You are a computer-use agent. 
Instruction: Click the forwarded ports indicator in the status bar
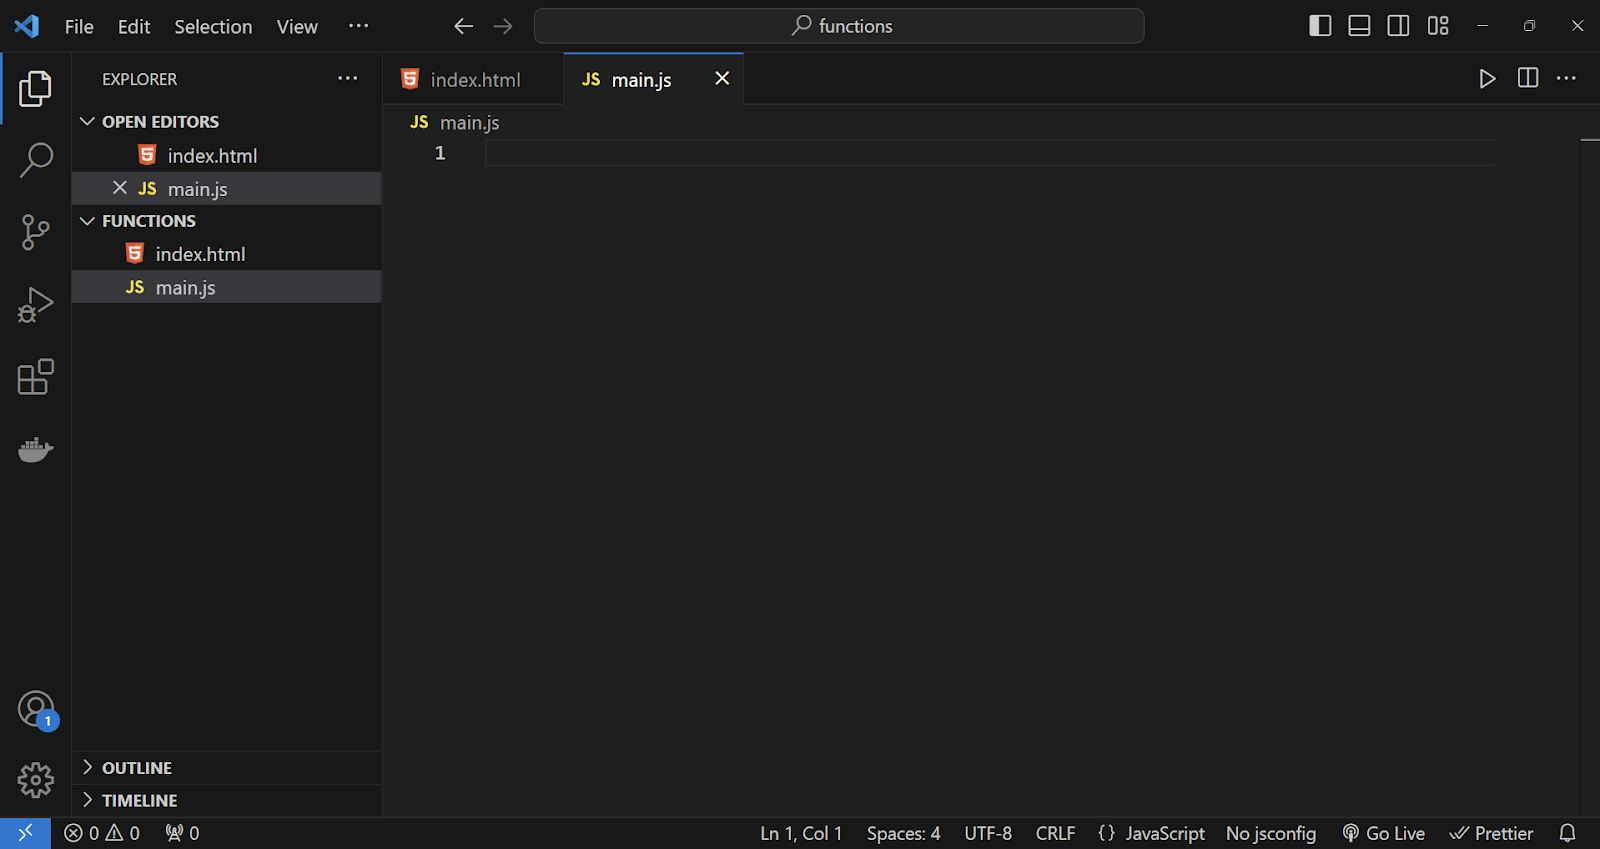182,833
